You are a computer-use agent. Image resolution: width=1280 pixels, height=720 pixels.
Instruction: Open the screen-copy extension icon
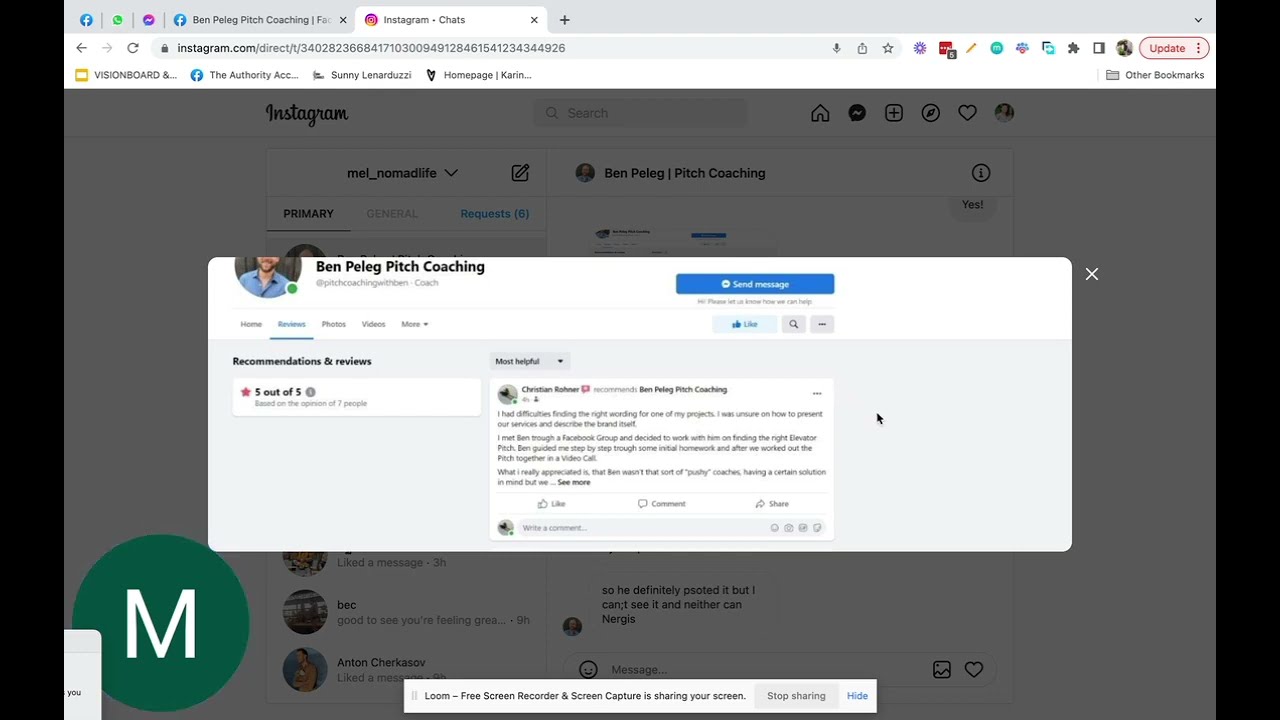(1048, 48)
